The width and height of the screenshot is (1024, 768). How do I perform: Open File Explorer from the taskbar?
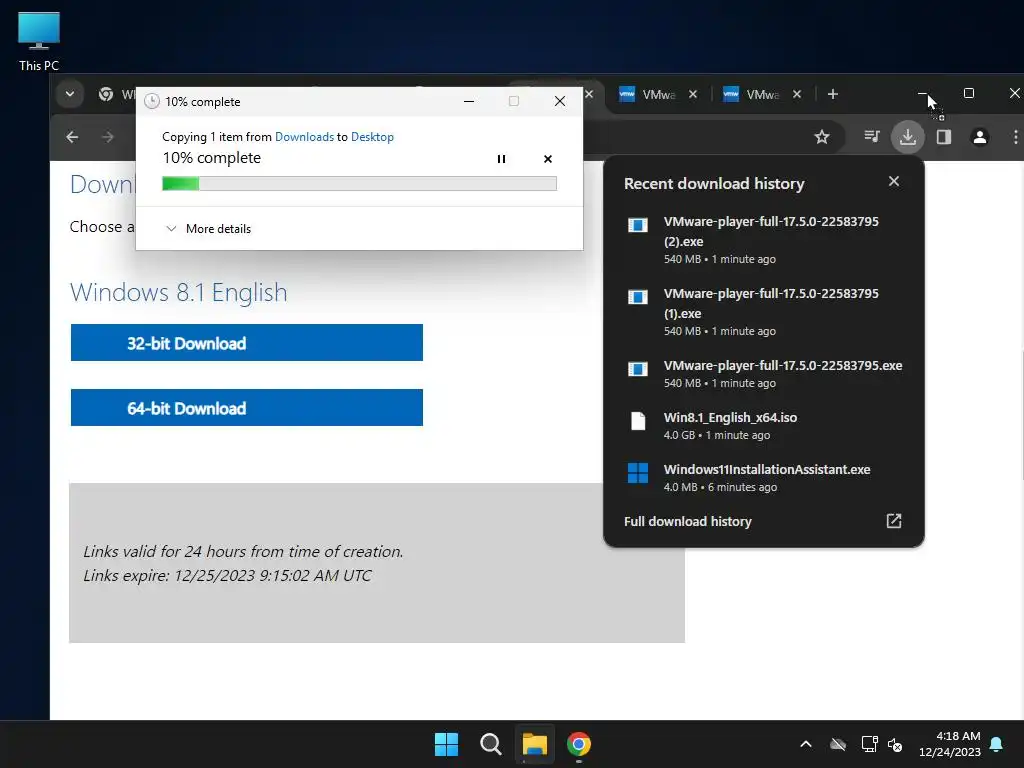[534, 744]
